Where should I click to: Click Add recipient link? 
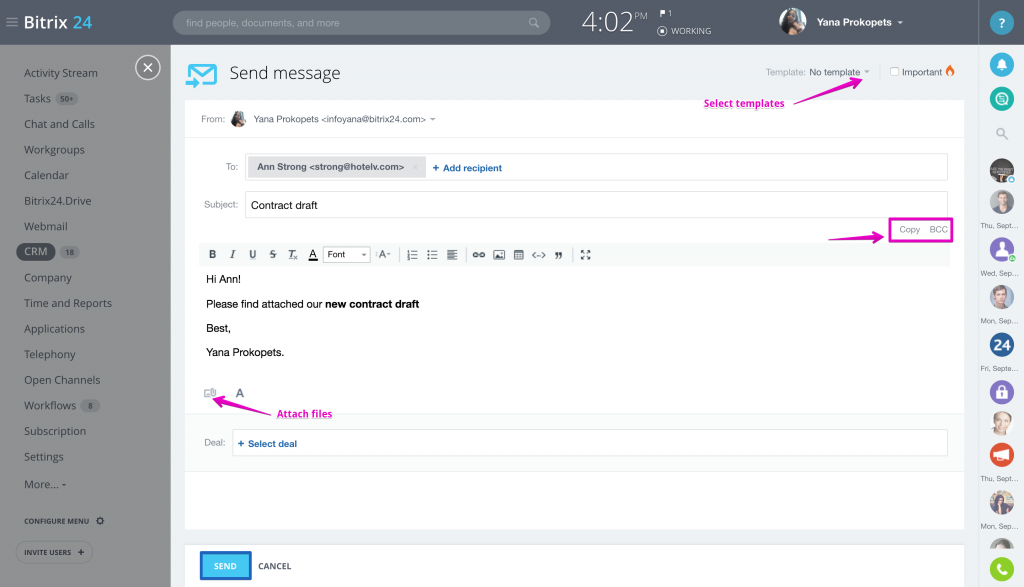pos(467,168)
